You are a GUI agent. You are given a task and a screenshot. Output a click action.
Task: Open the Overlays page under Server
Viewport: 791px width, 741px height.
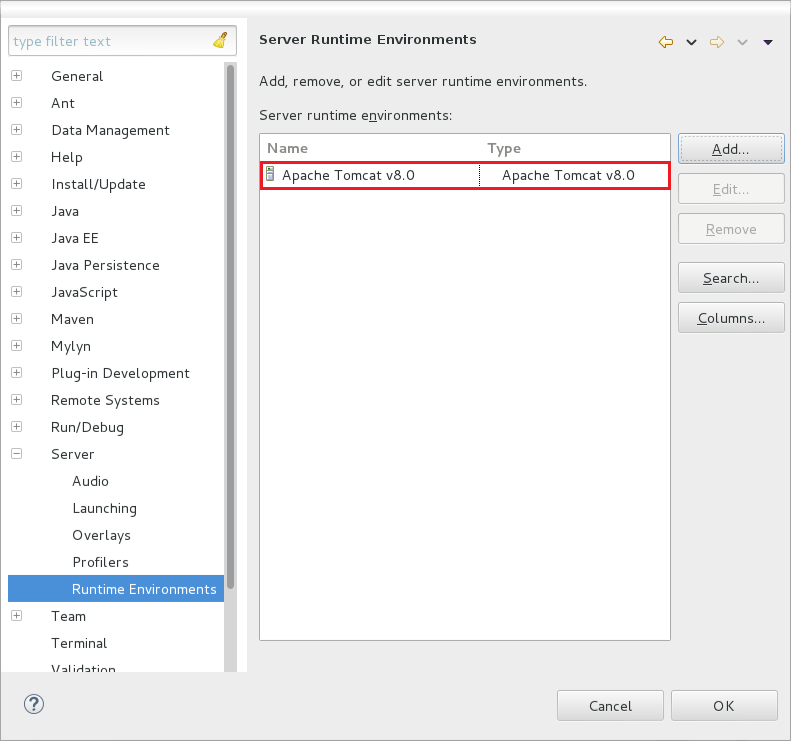pos(101,535)
